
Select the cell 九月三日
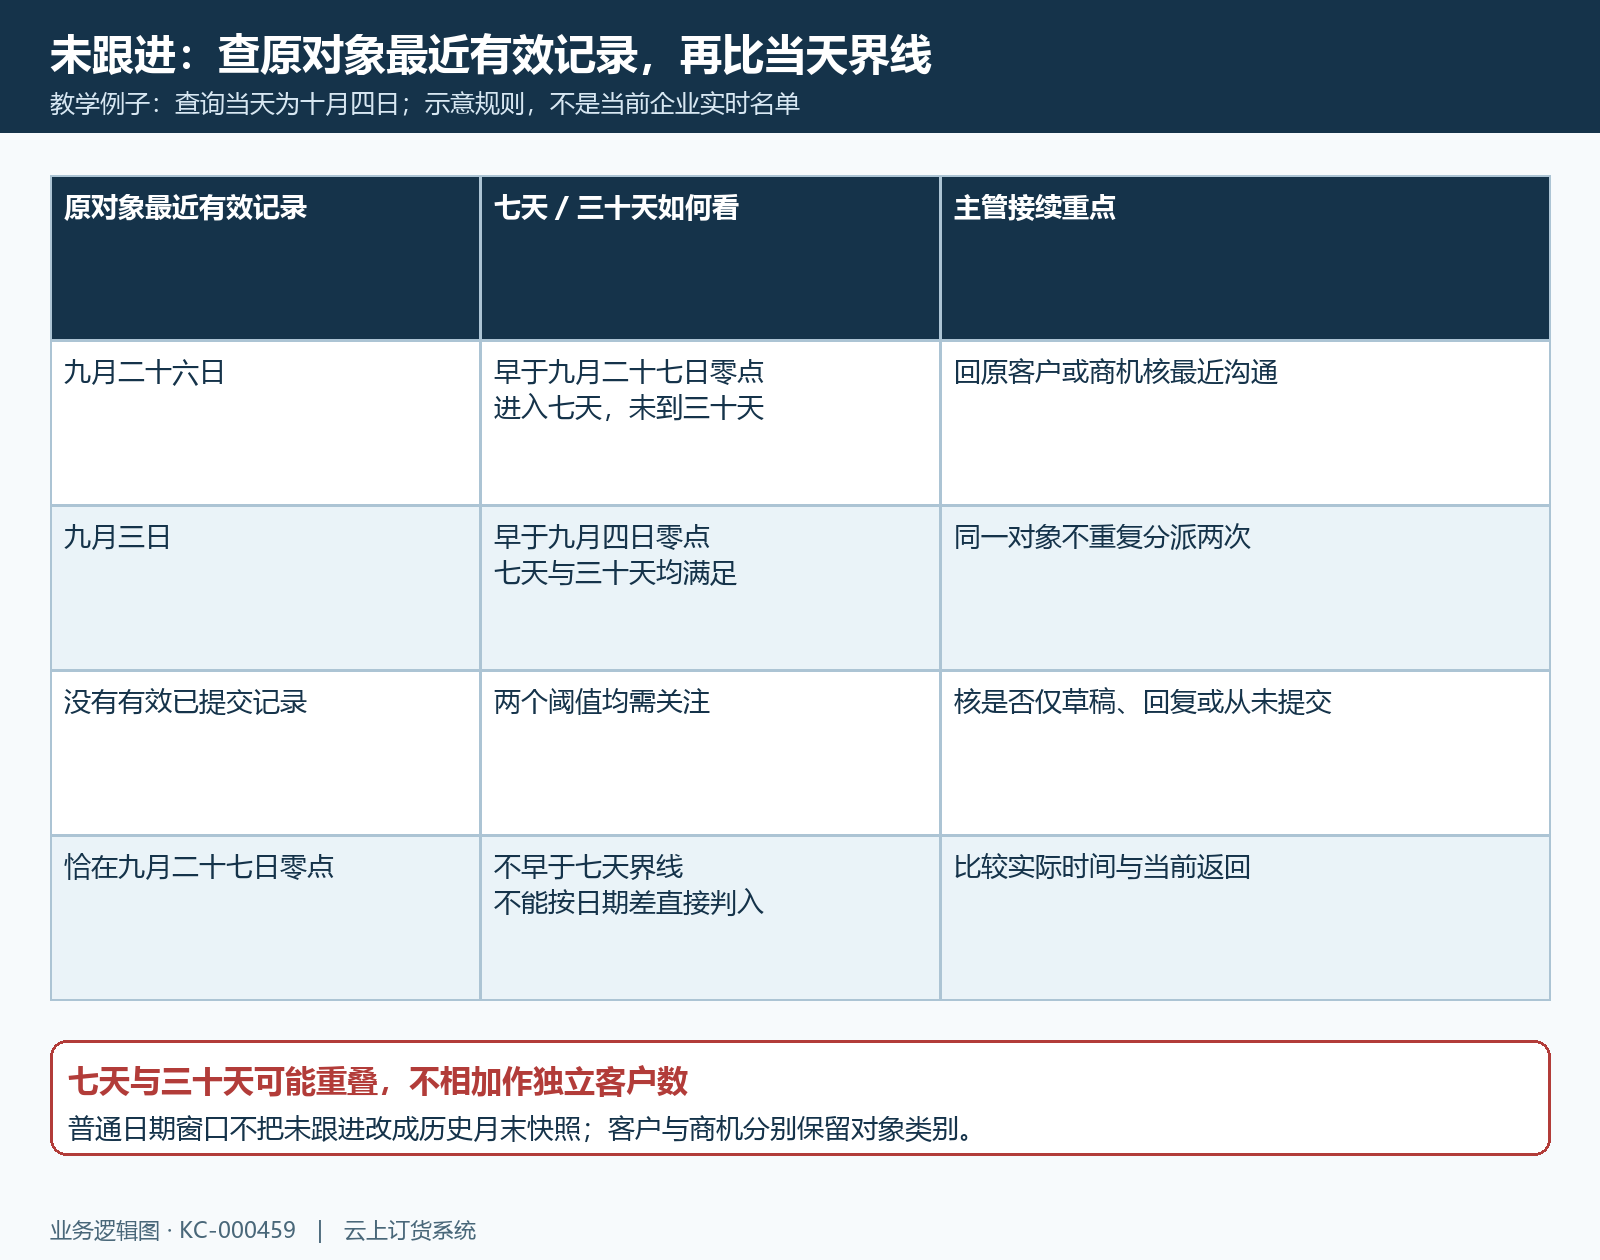265,588
